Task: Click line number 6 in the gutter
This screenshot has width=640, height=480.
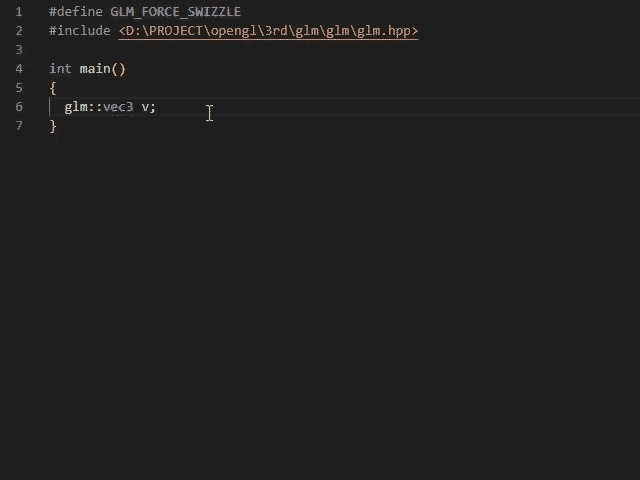Action: (19, 107)
